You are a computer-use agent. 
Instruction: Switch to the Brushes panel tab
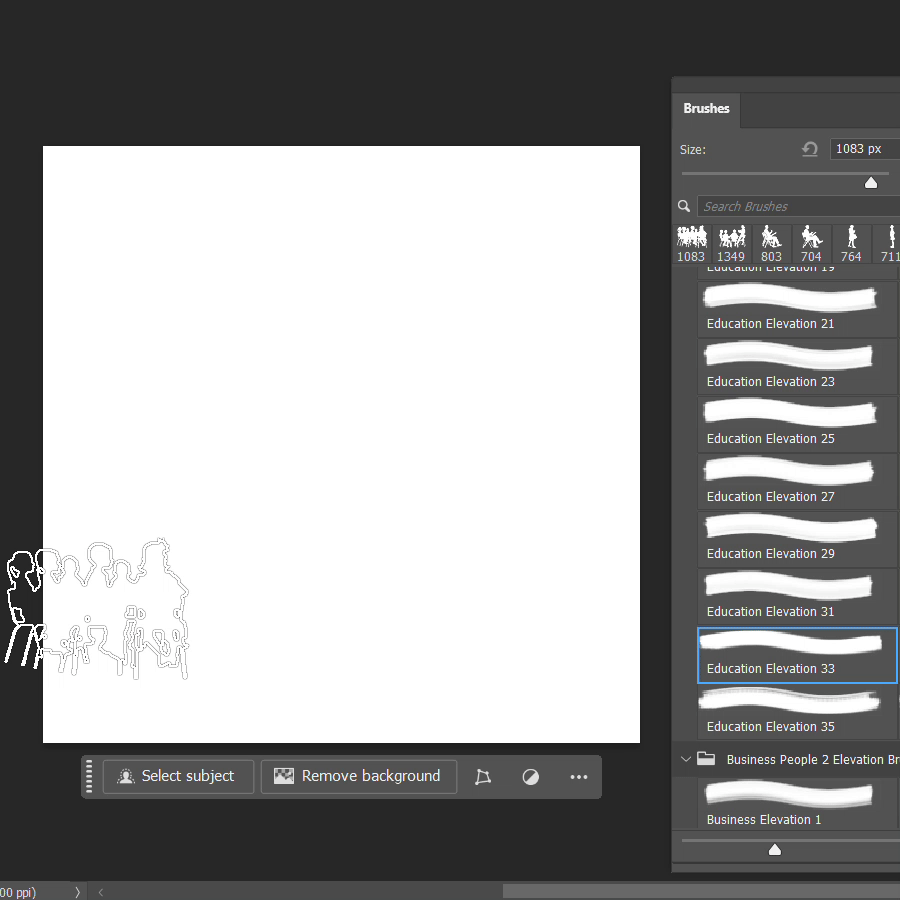click(706, 108)
